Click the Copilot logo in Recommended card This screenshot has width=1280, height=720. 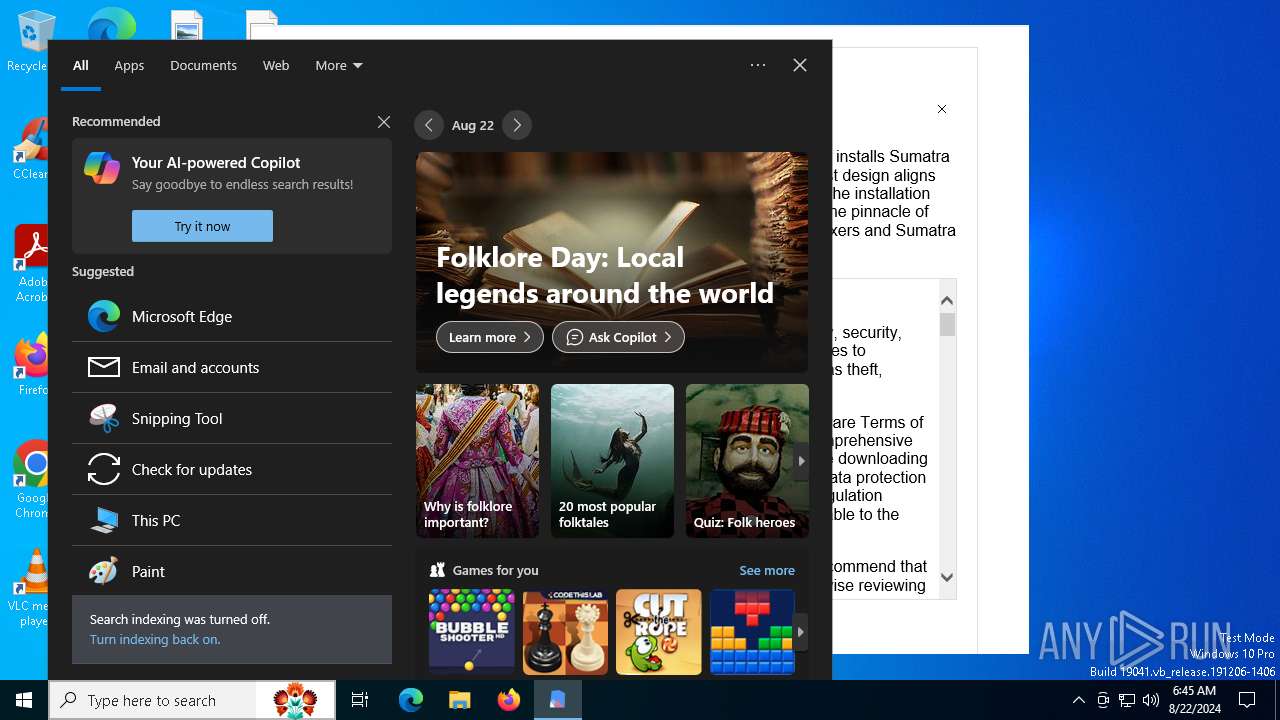102,168
